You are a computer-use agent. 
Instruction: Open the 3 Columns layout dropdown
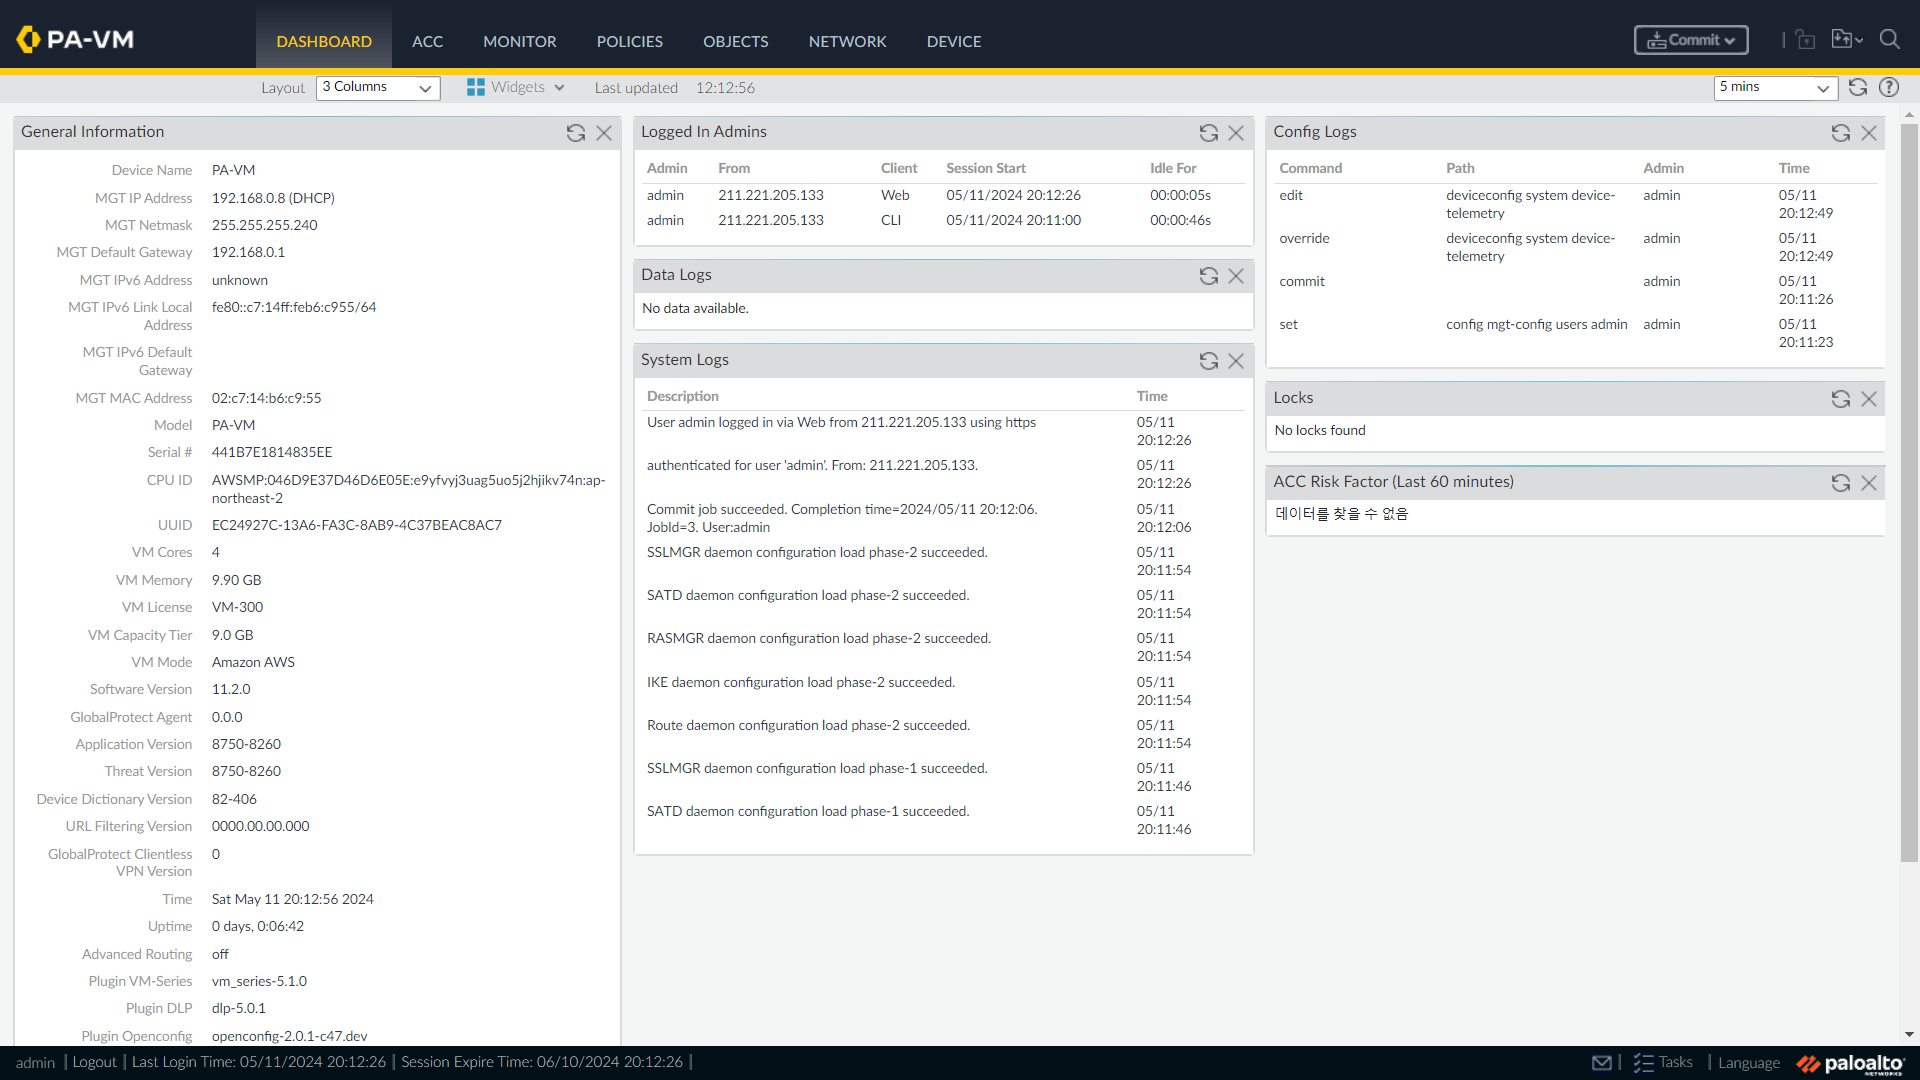pyautogui.click(x=378, y=88)
